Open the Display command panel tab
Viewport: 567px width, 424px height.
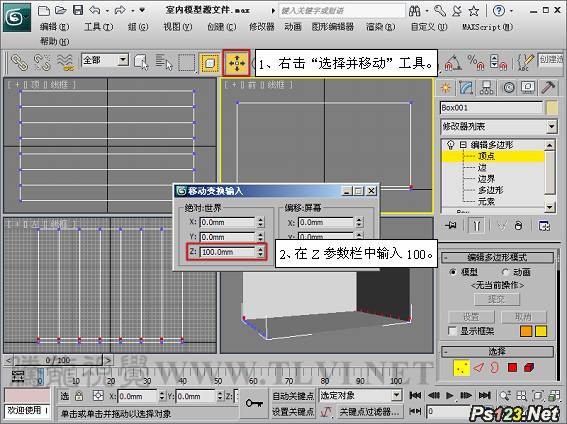pyautogui.click(x=528, y=88)
